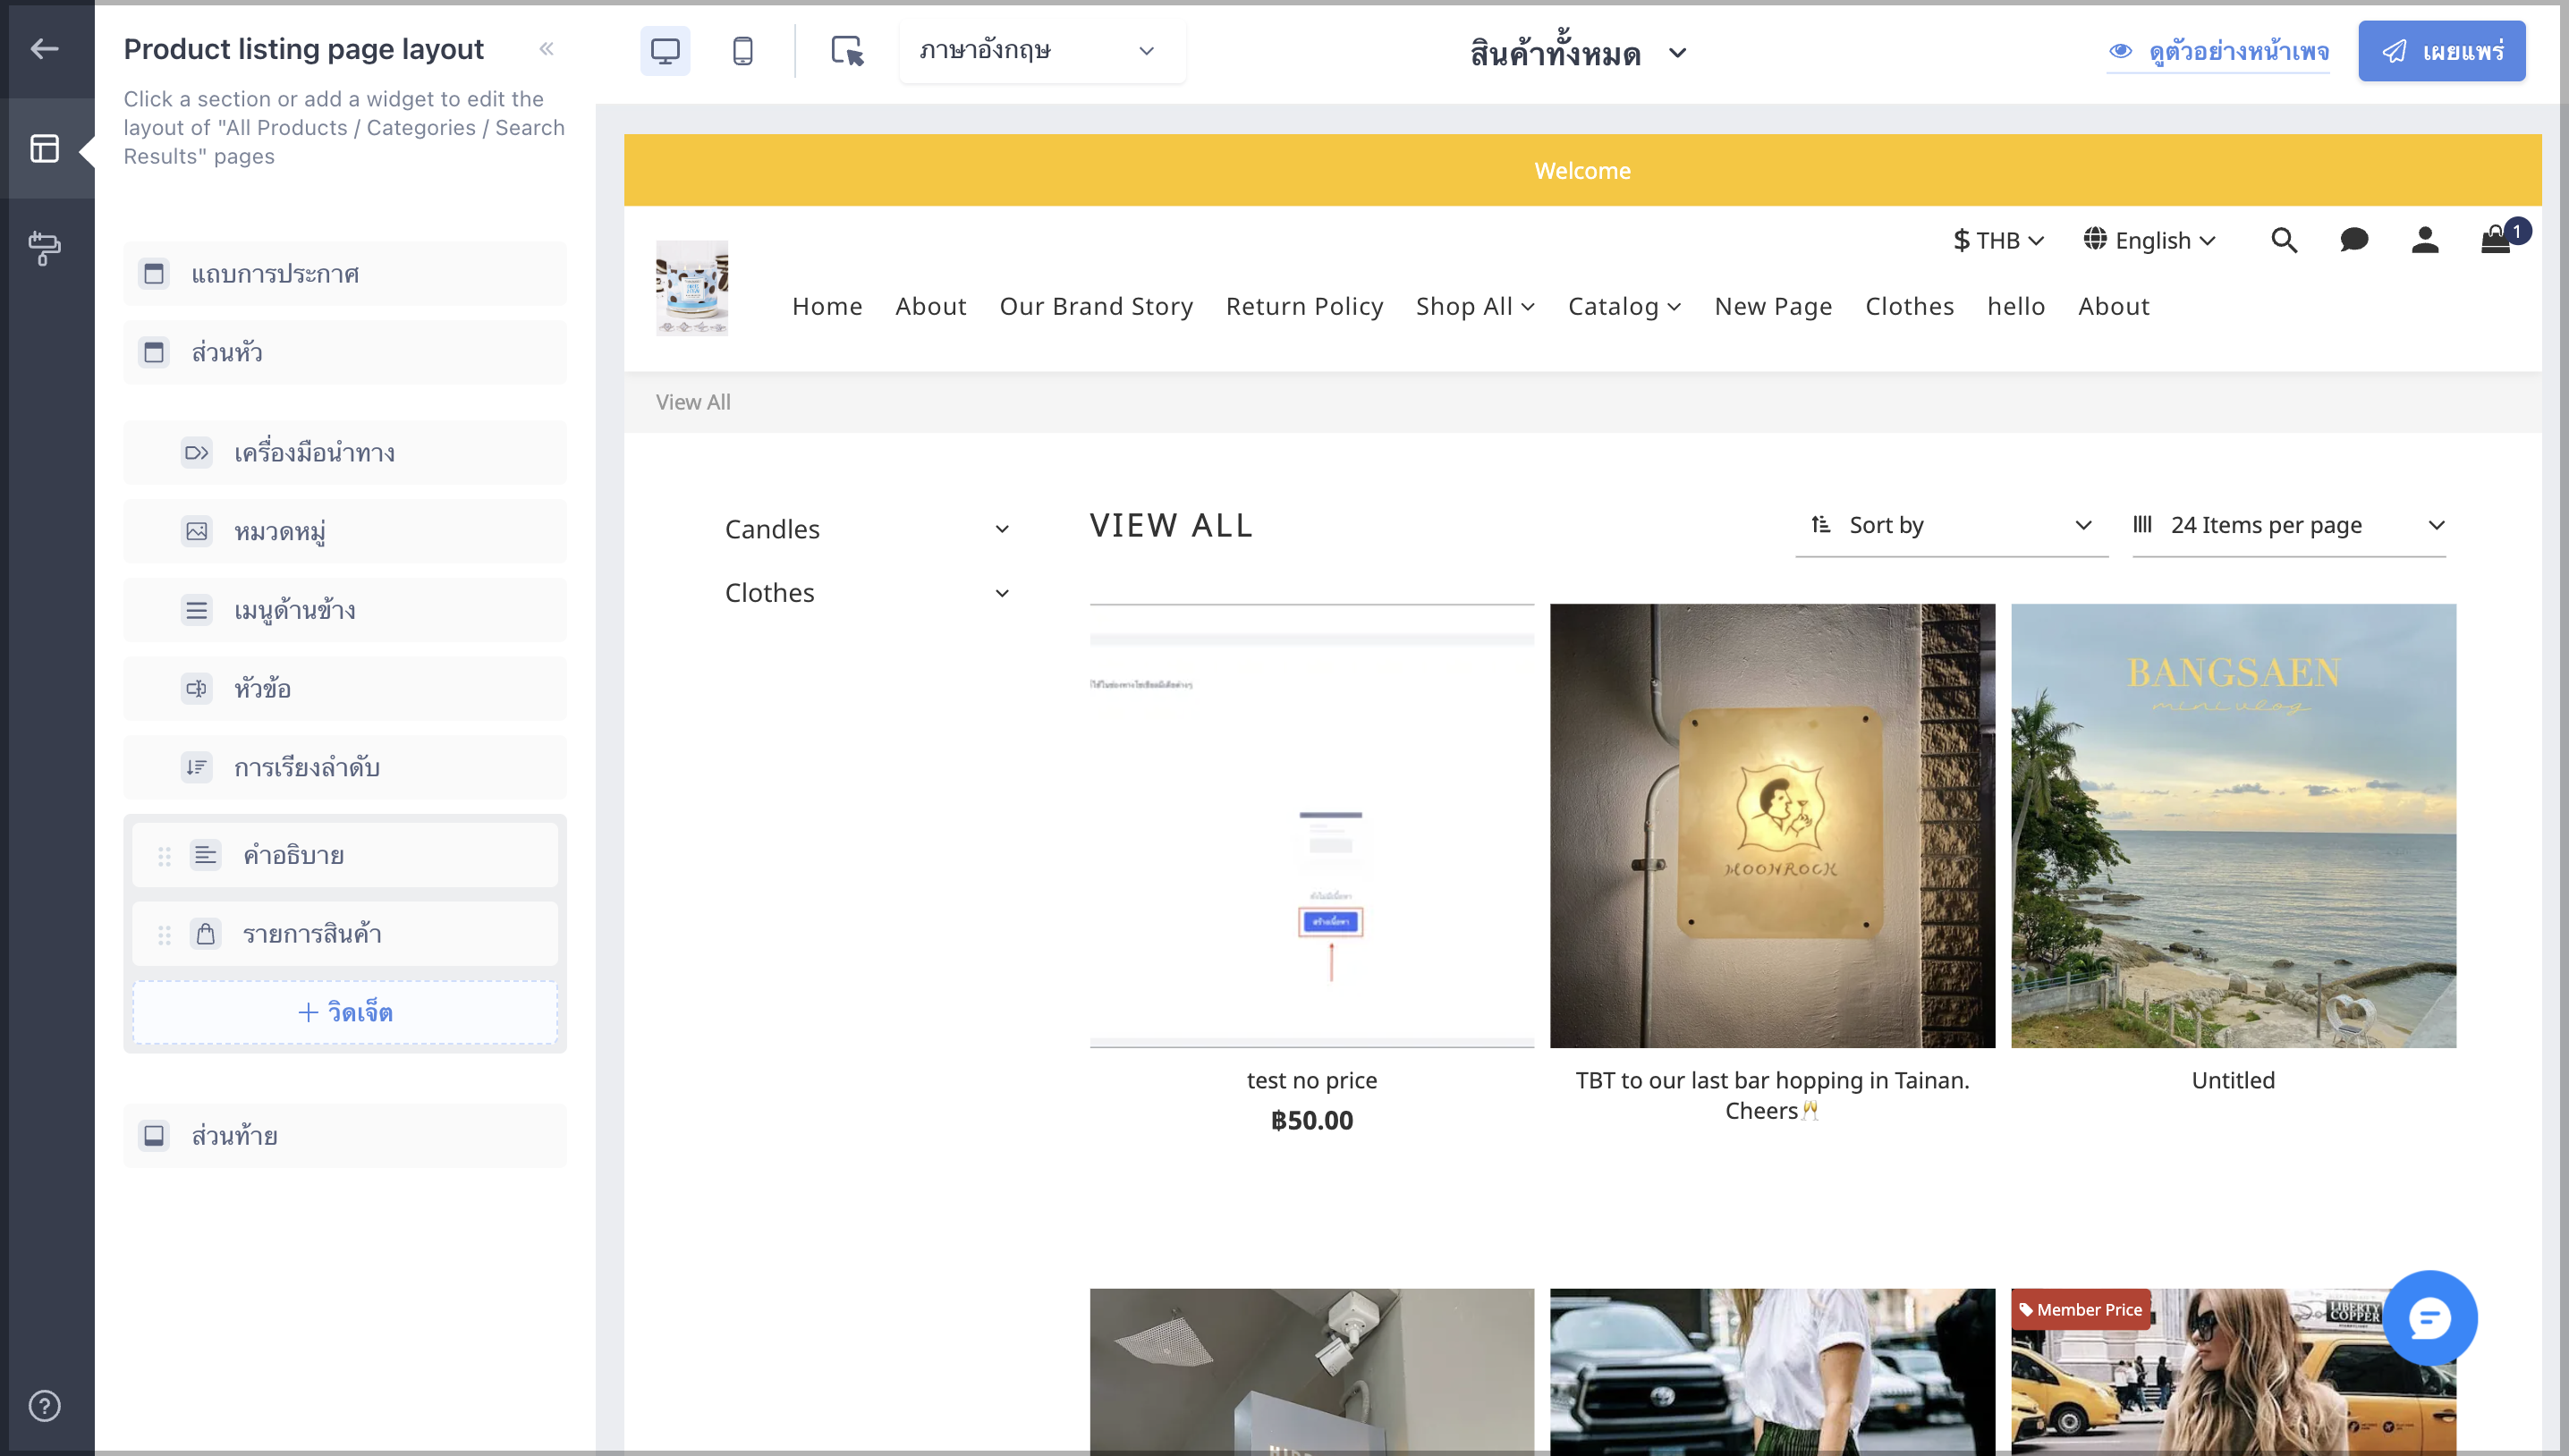The width and height of the screenshot is (2569, 1456).
Task: Expand the Sort by dropdown
Action: pos(1951,526)
